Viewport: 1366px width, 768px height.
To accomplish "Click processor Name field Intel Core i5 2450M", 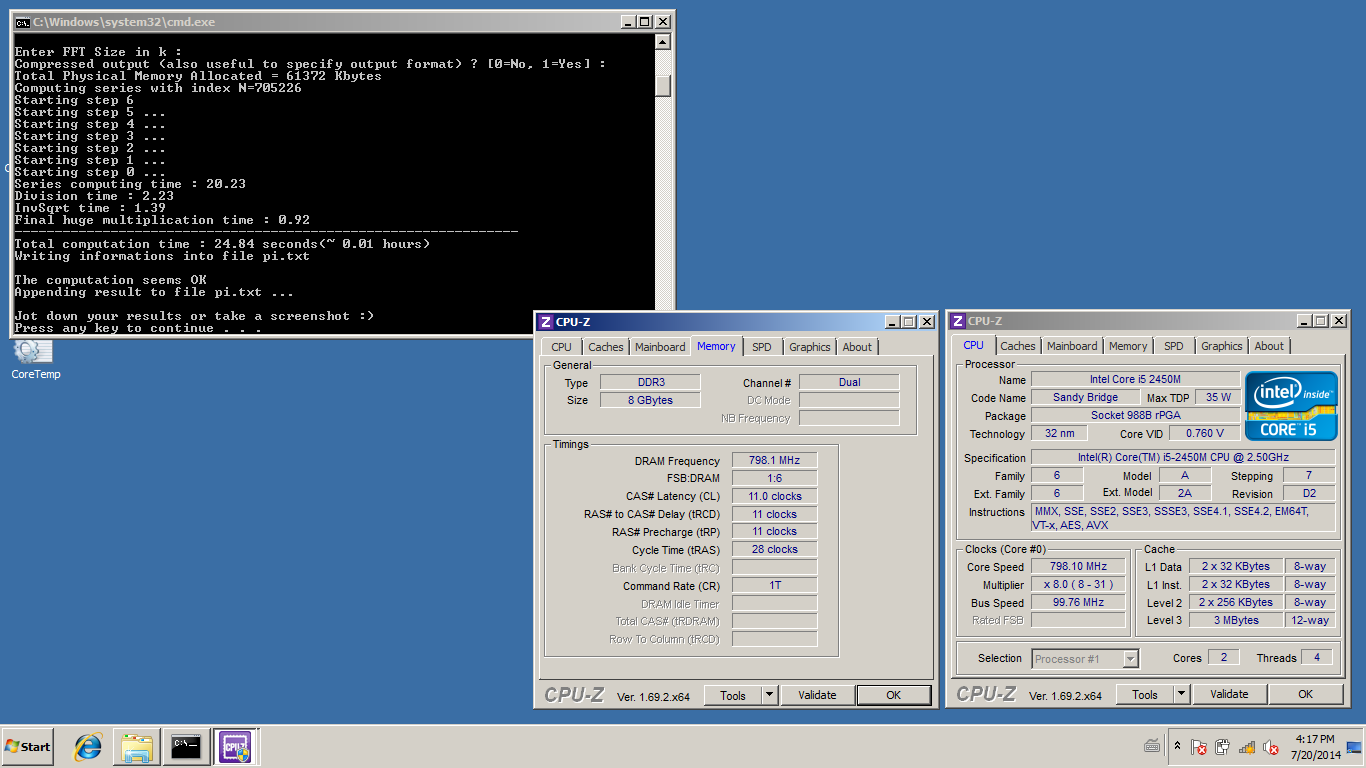I will 1135,380.
